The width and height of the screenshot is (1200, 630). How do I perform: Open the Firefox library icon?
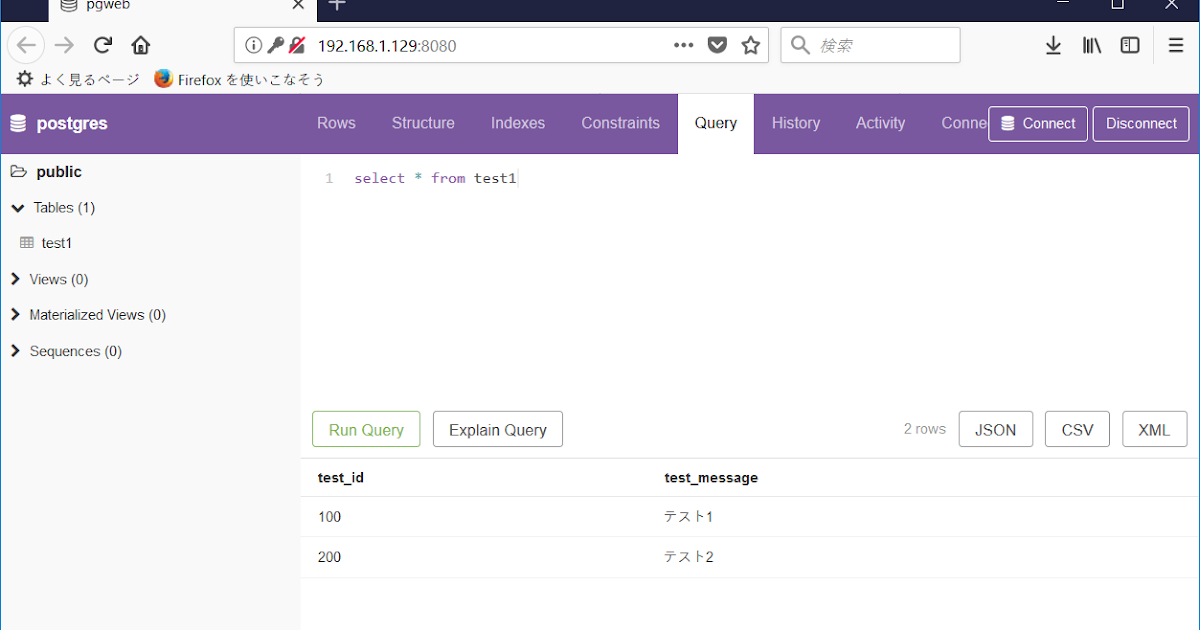pos(1091,45)
